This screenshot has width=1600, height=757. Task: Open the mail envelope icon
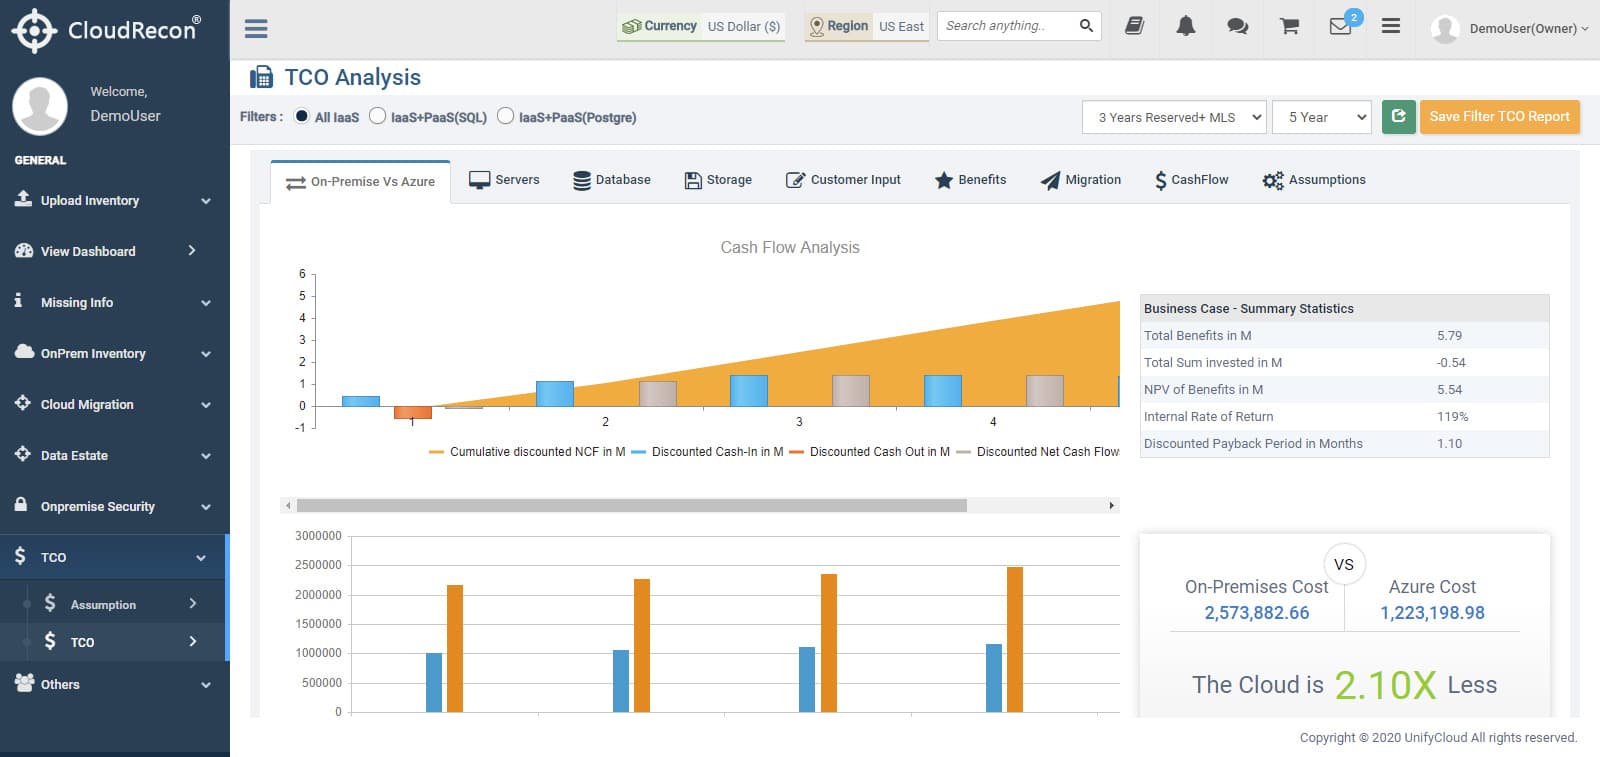coord(1341,26)
